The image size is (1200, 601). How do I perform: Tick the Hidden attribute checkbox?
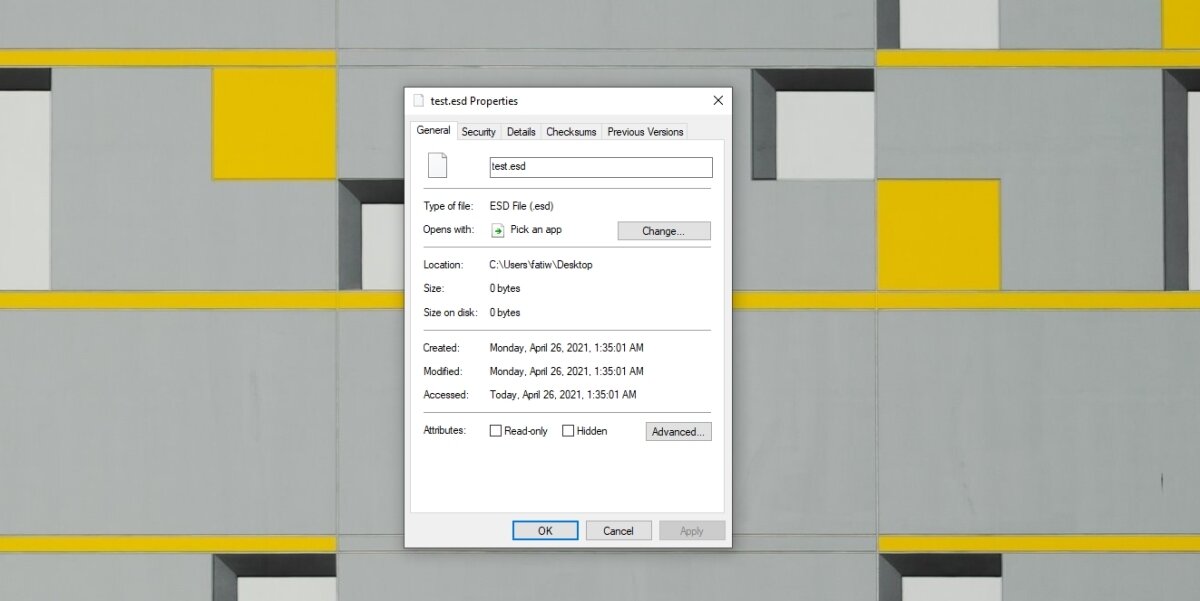click(568, 431)
